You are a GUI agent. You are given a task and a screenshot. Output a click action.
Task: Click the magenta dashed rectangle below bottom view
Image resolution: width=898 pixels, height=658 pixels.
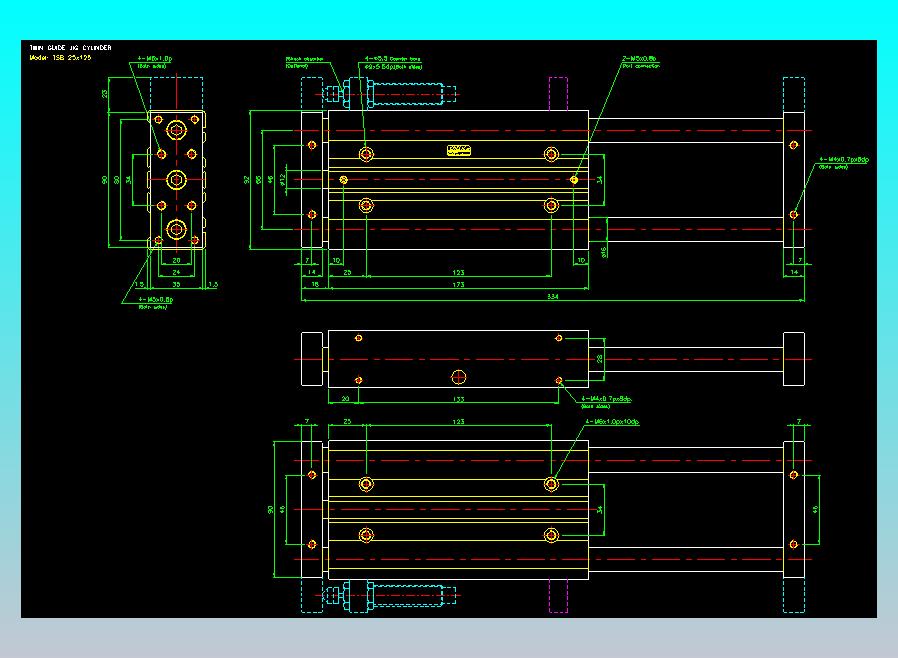558,596
